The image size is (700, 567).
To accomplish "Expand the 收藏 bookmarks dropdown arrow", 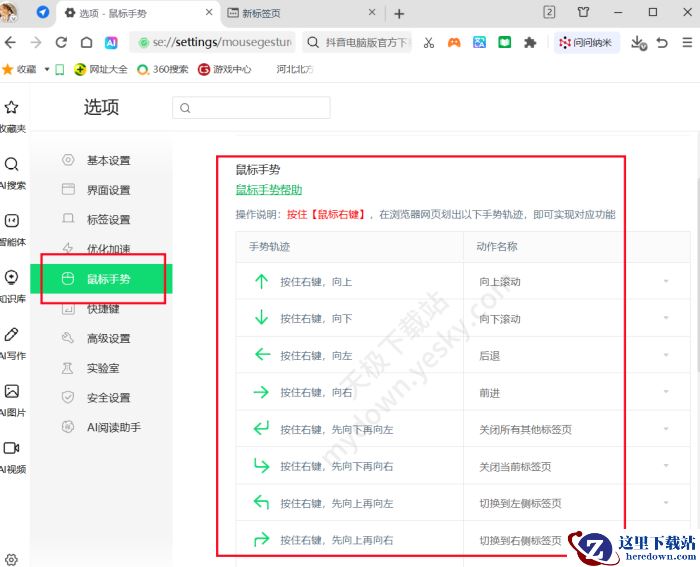I will tap(47, 69).
